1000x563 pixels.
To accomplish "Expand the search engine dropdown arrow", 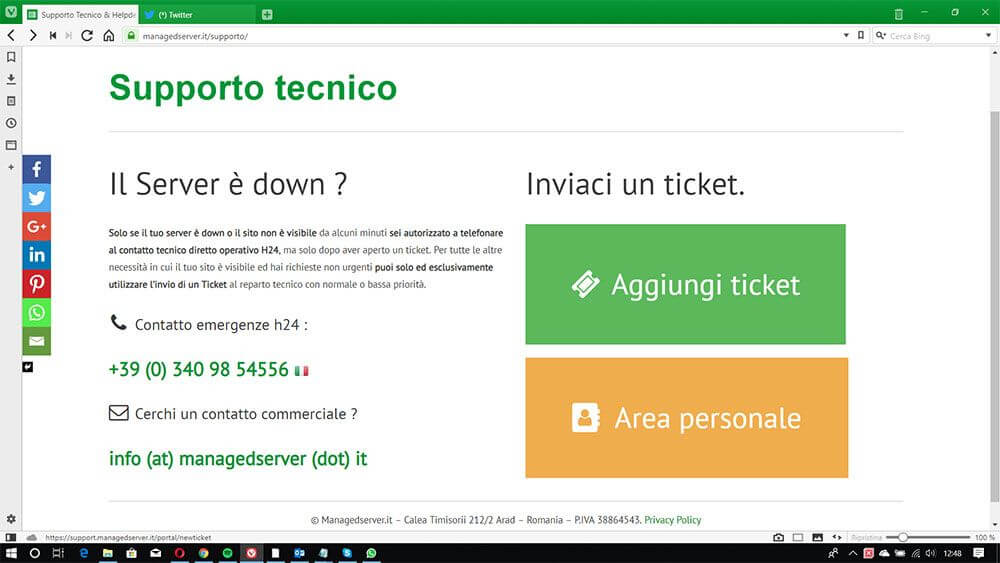I will tap(989, 36).
